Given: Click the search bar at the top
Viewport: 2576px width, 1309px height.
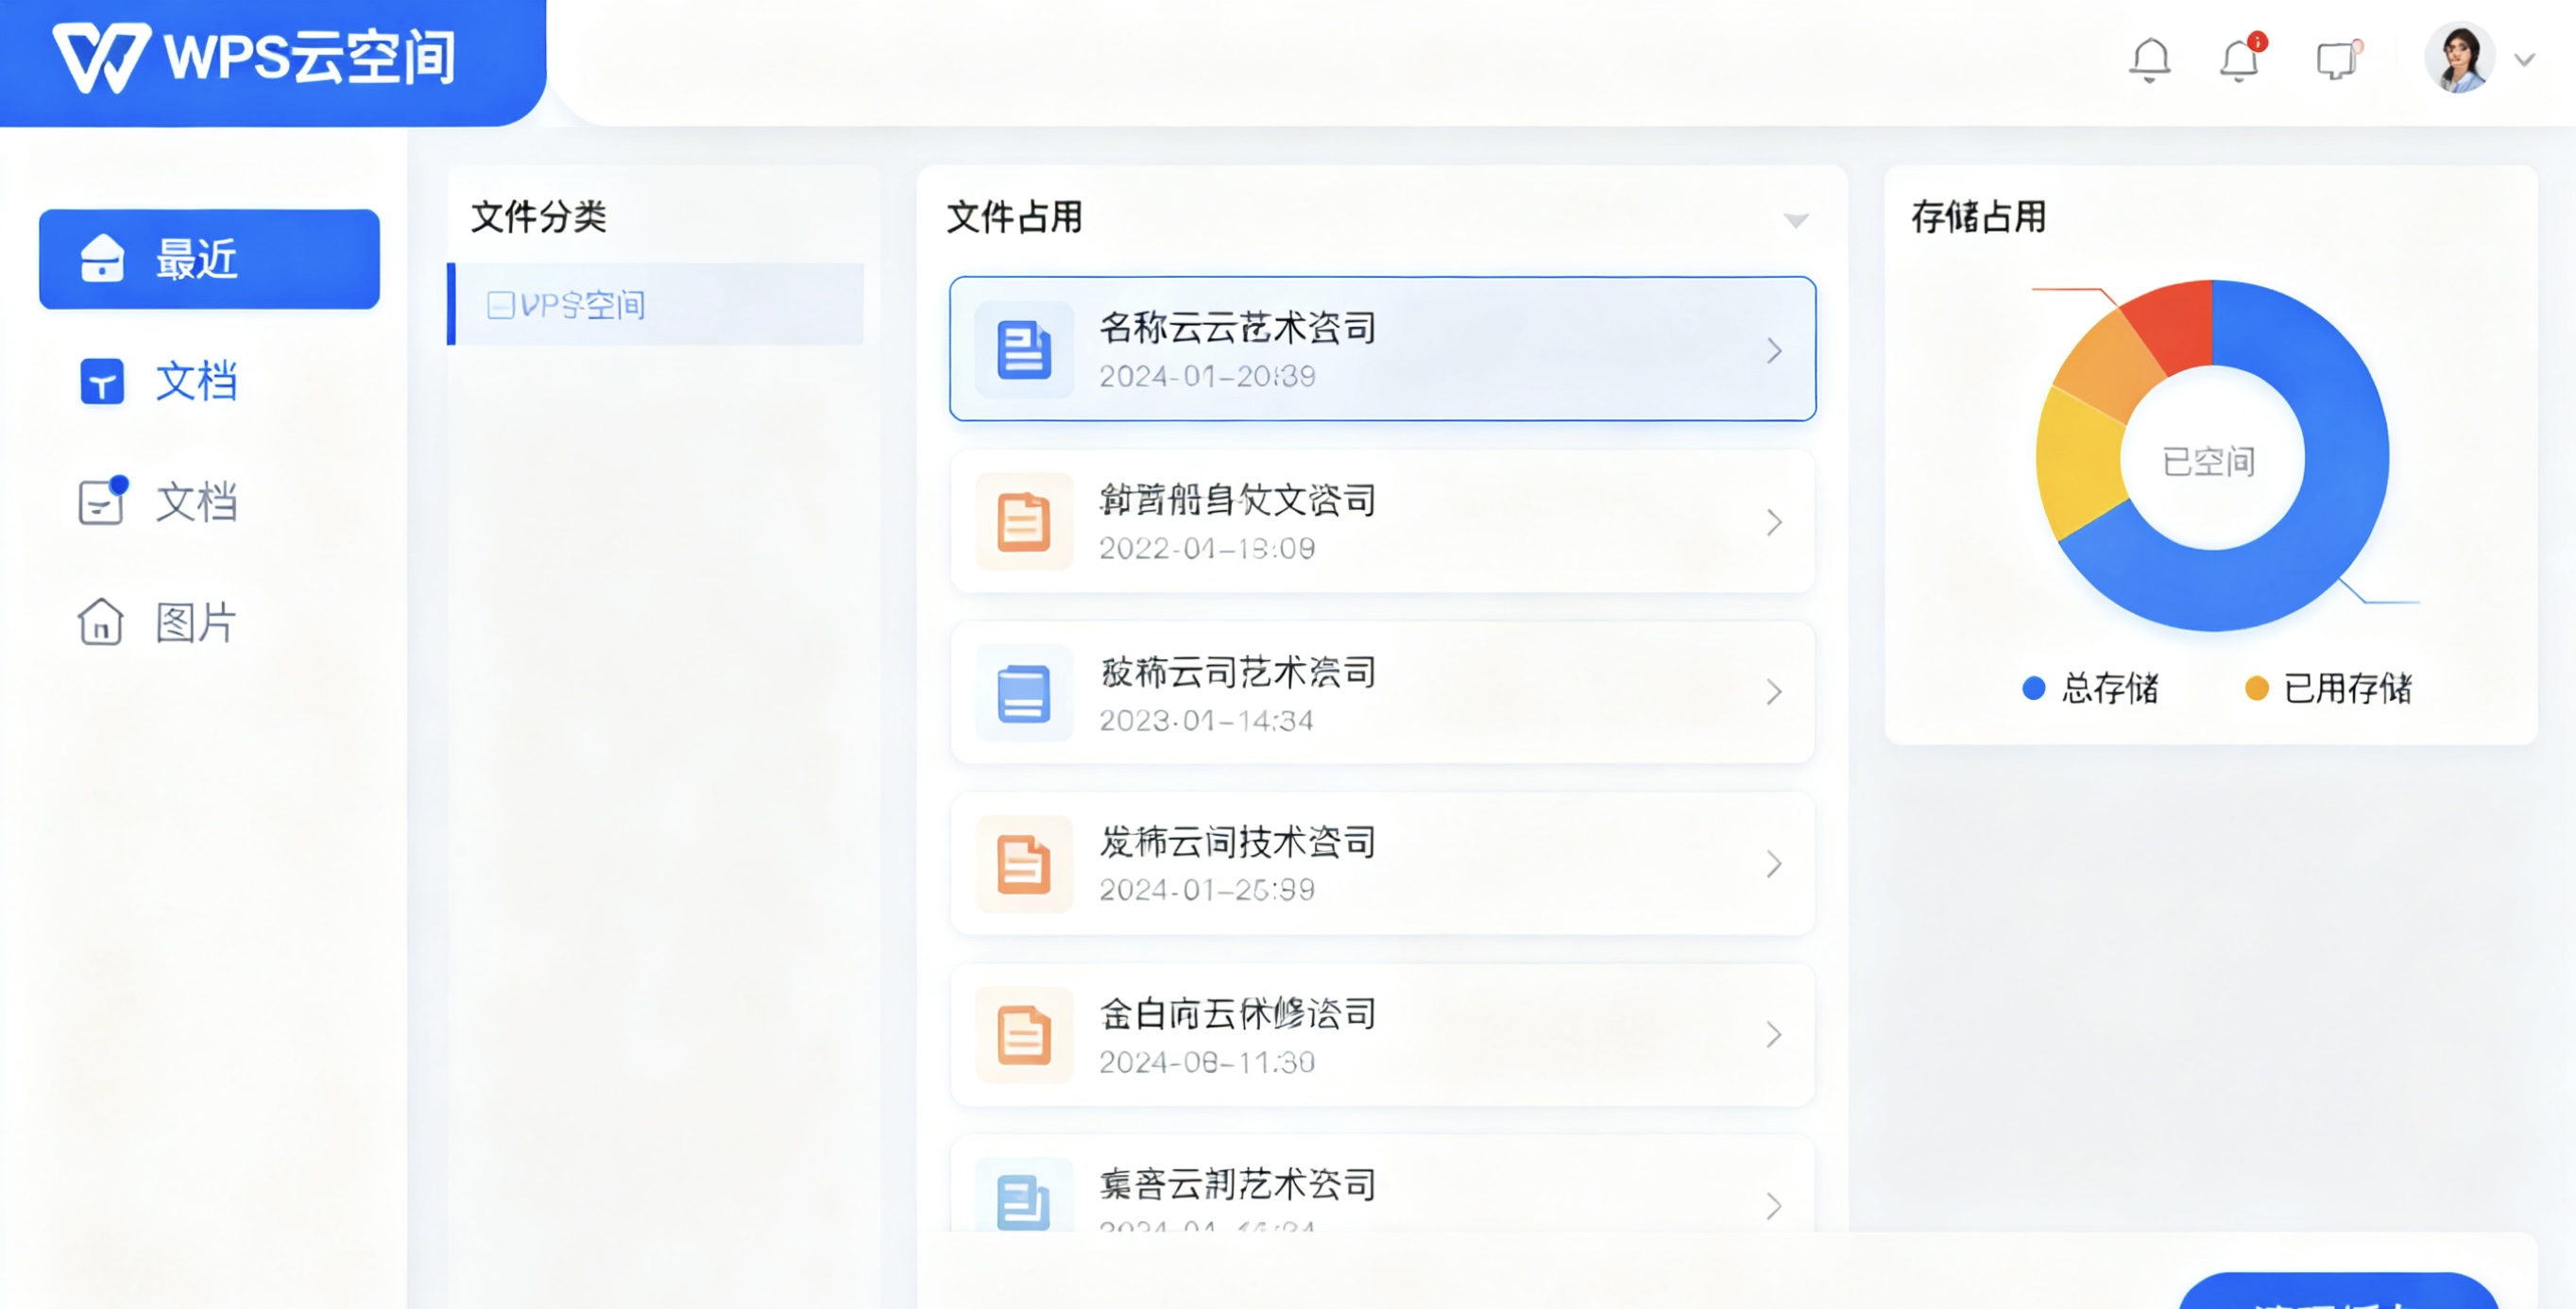Looking at the screenshot, I should coord(1300,60).
